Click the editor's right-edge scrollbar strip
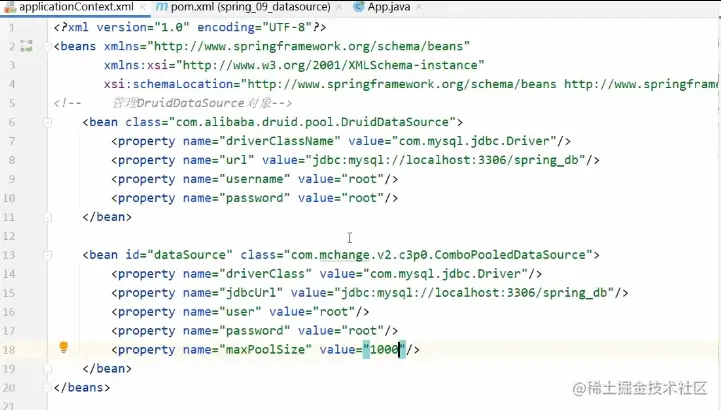Image resolution: width=721 pixels, height=410 pixels. 718,214
